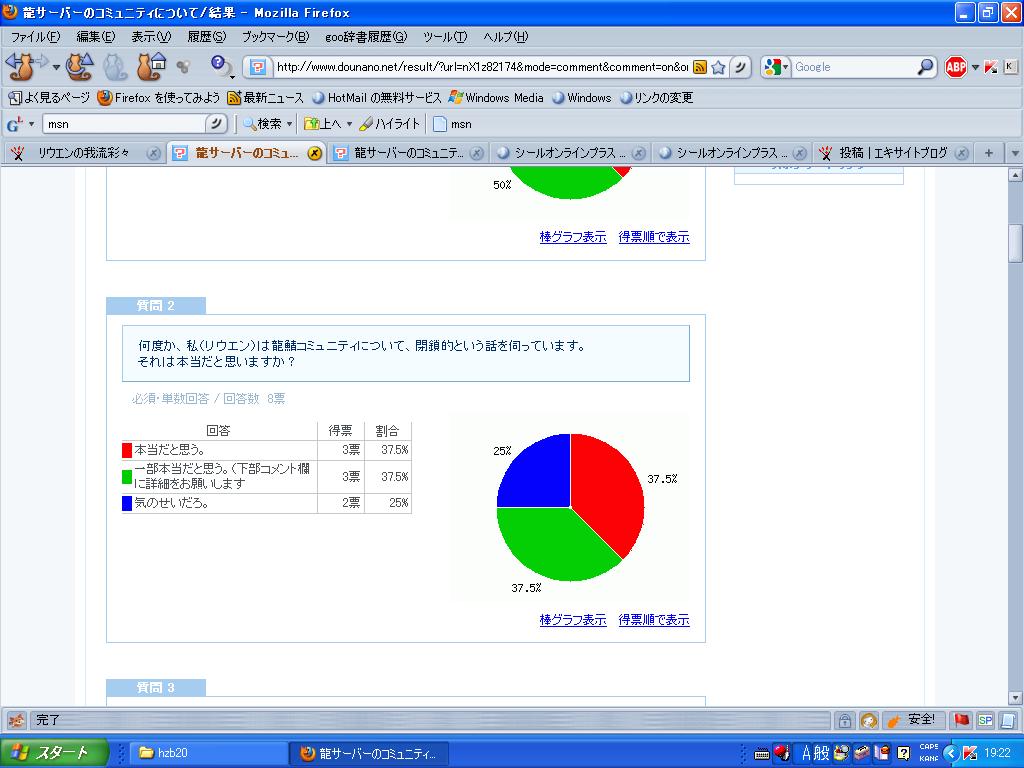Click the RSS feed icon in address bar
The image size is (1024, 768).
tap(700, 67)
